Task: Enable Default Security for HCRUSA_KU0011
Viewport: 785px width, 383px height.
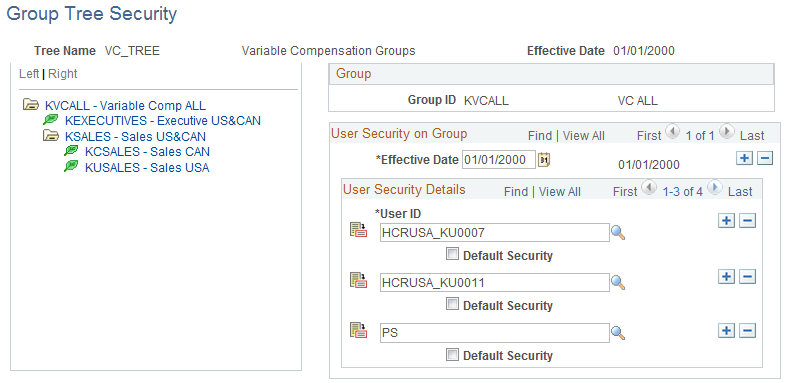Action: pyautogui.click(x=452, y=304)
